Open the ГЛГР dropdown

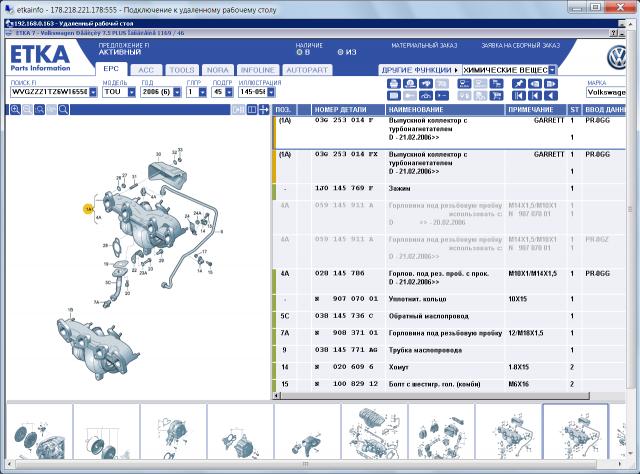pyautogui.click(x=202, y=92)
